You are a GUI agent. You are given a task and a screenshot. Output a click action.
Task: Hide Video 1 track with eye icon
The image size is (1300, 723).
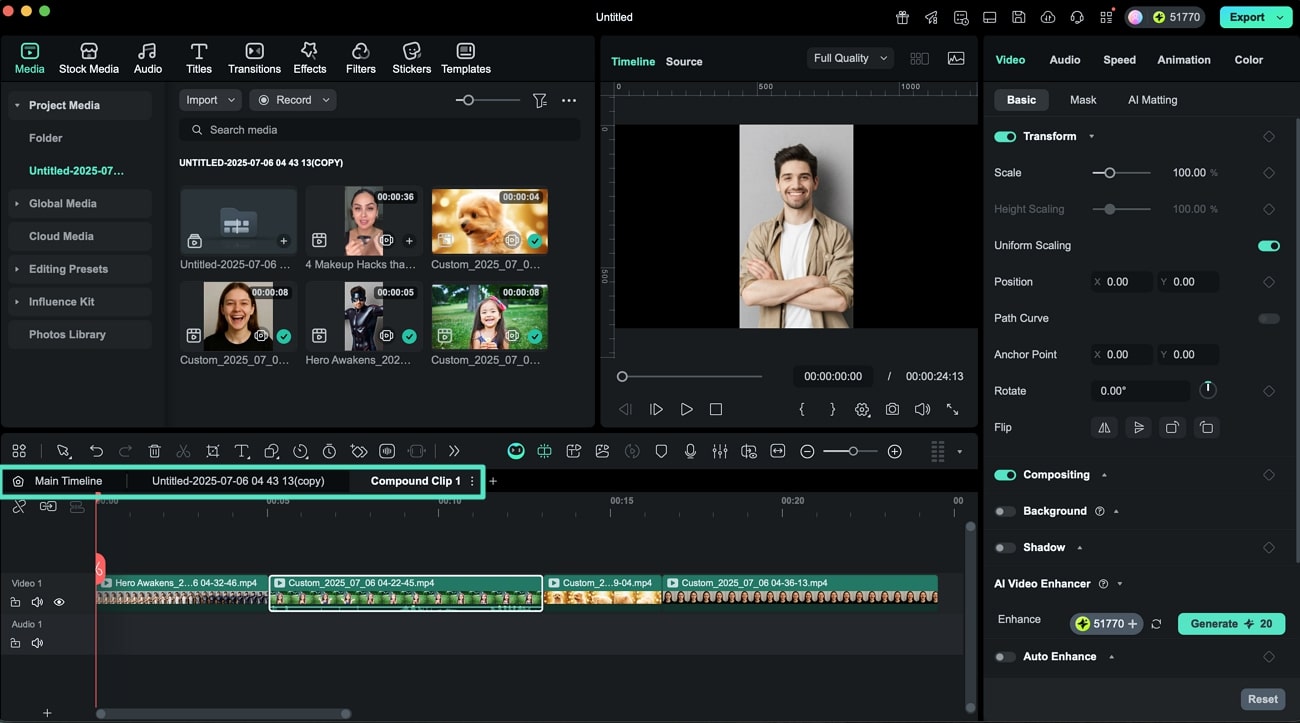(x=59, y=602)
